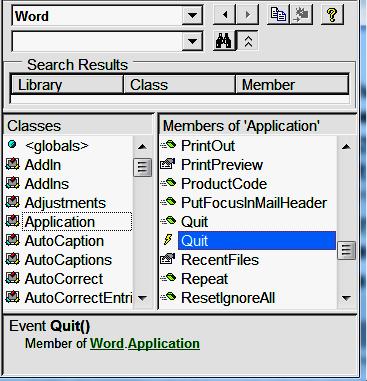Select the Quit method member
The width and height of the screenshot is (367, 381).
click(194, 222)
